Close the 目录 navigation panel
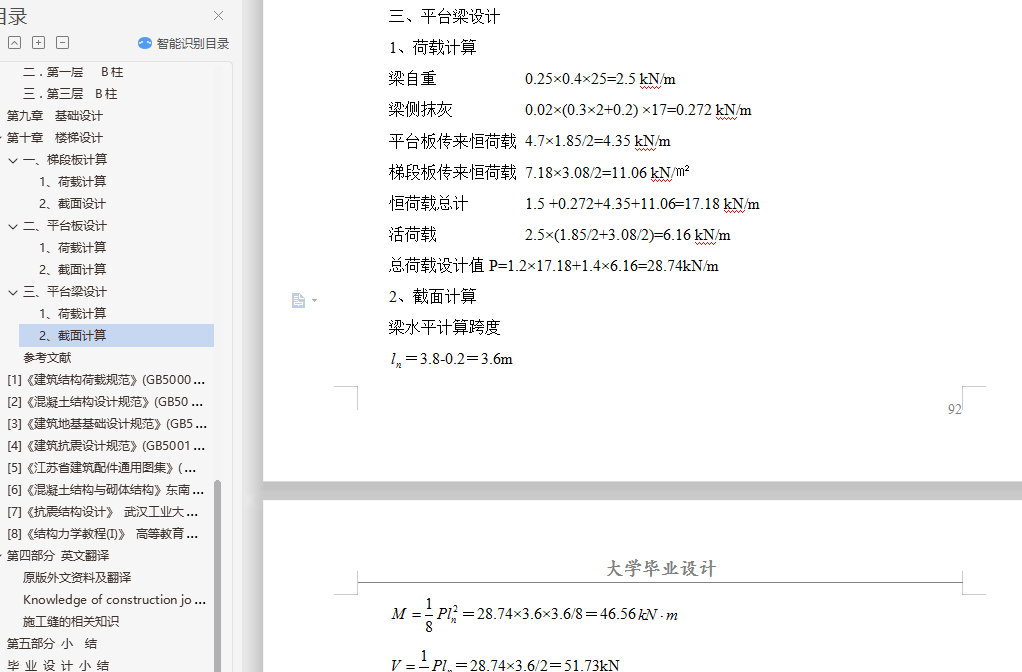This screenshot has width=1022, height=672. point(218,16)
